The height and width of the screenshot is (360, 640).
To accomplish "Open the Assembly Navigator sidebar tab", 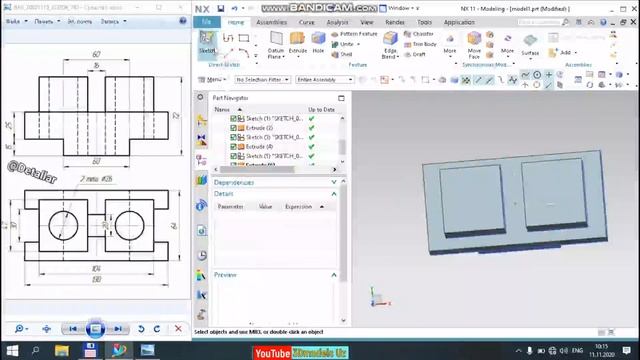I will 202,120.
